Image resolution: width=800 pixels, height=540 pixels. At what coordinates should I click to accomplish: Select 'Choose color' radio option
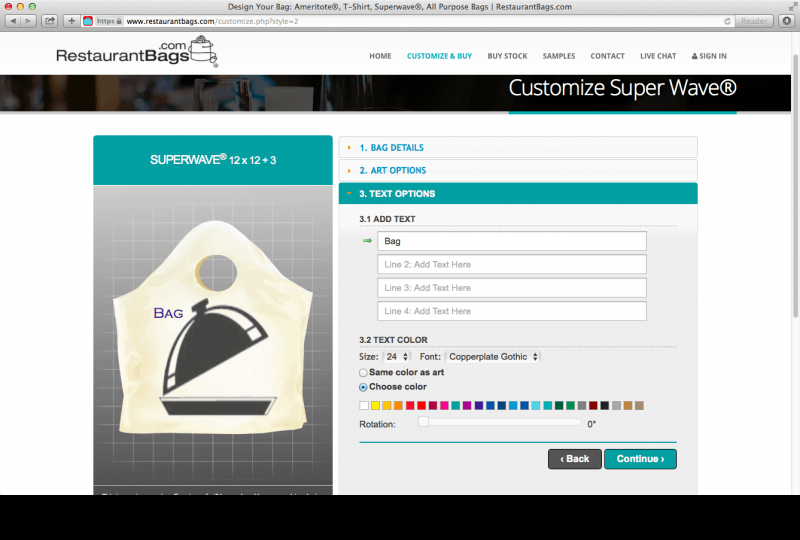coord(363,387)
